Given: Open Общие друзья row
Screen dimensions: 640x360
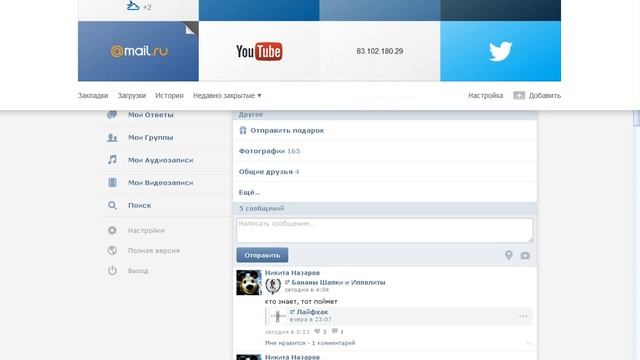Looking at the screenshot, I should click(385, 172).
